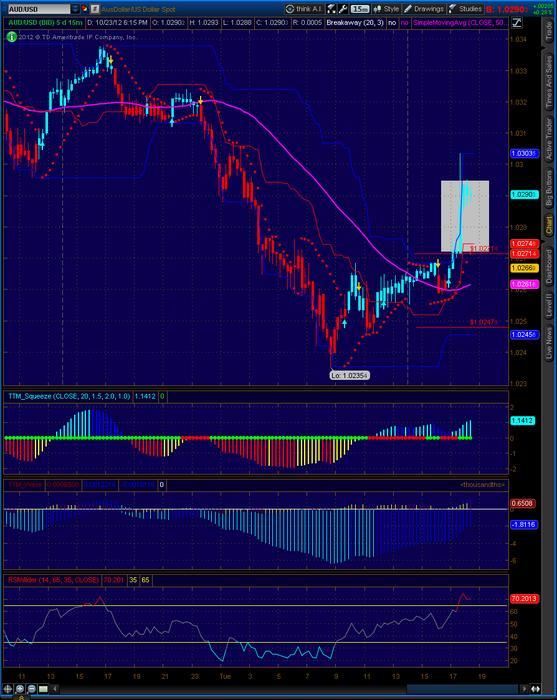
Task: Click the RSIWilder study label
Action: click(x=53, y=580)
